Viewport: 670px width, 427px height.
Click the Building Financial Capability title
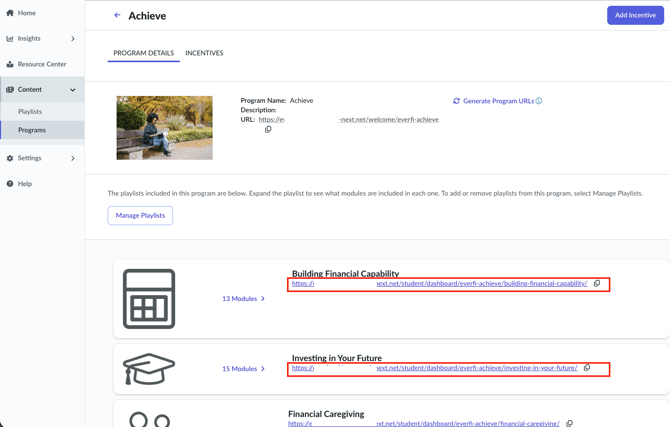345,274
